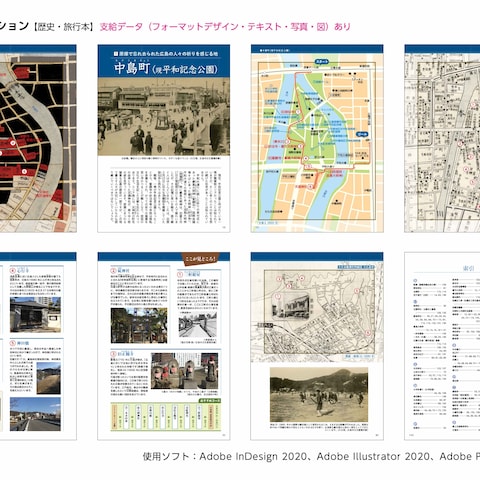Click the blue スタート marker on the map
This screenshot has width=480, height=480.
pos(322,62)
